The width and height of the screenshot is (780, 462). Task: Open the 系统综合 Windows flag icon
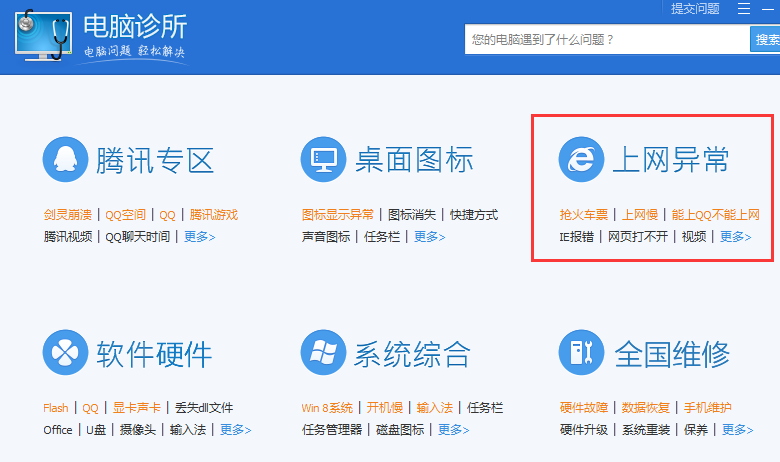[323, 352]
